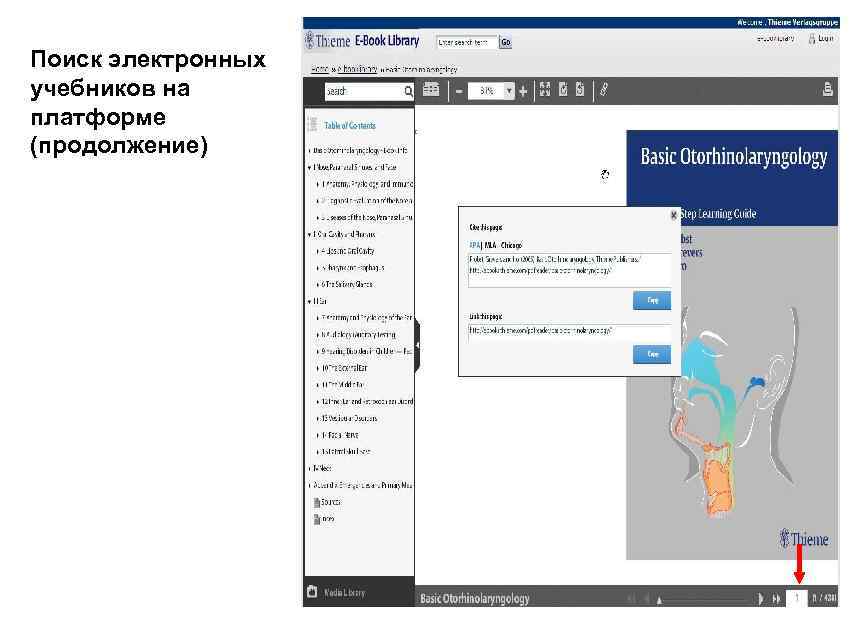Click the cite/link chain icon
The image size is (851, 624).
[x=604, y=90]
